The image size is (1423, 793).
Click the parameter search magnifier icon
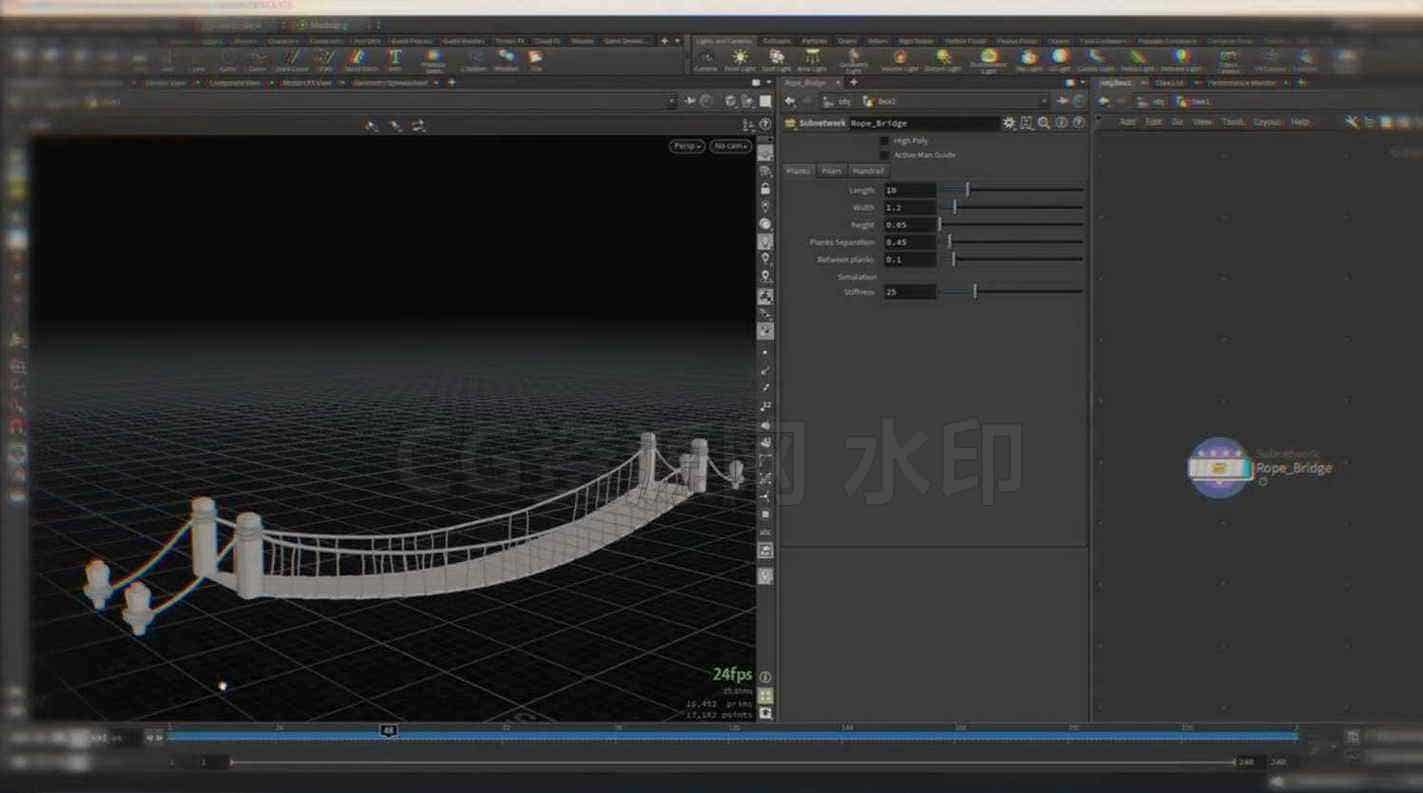[x=1044, y=123]
